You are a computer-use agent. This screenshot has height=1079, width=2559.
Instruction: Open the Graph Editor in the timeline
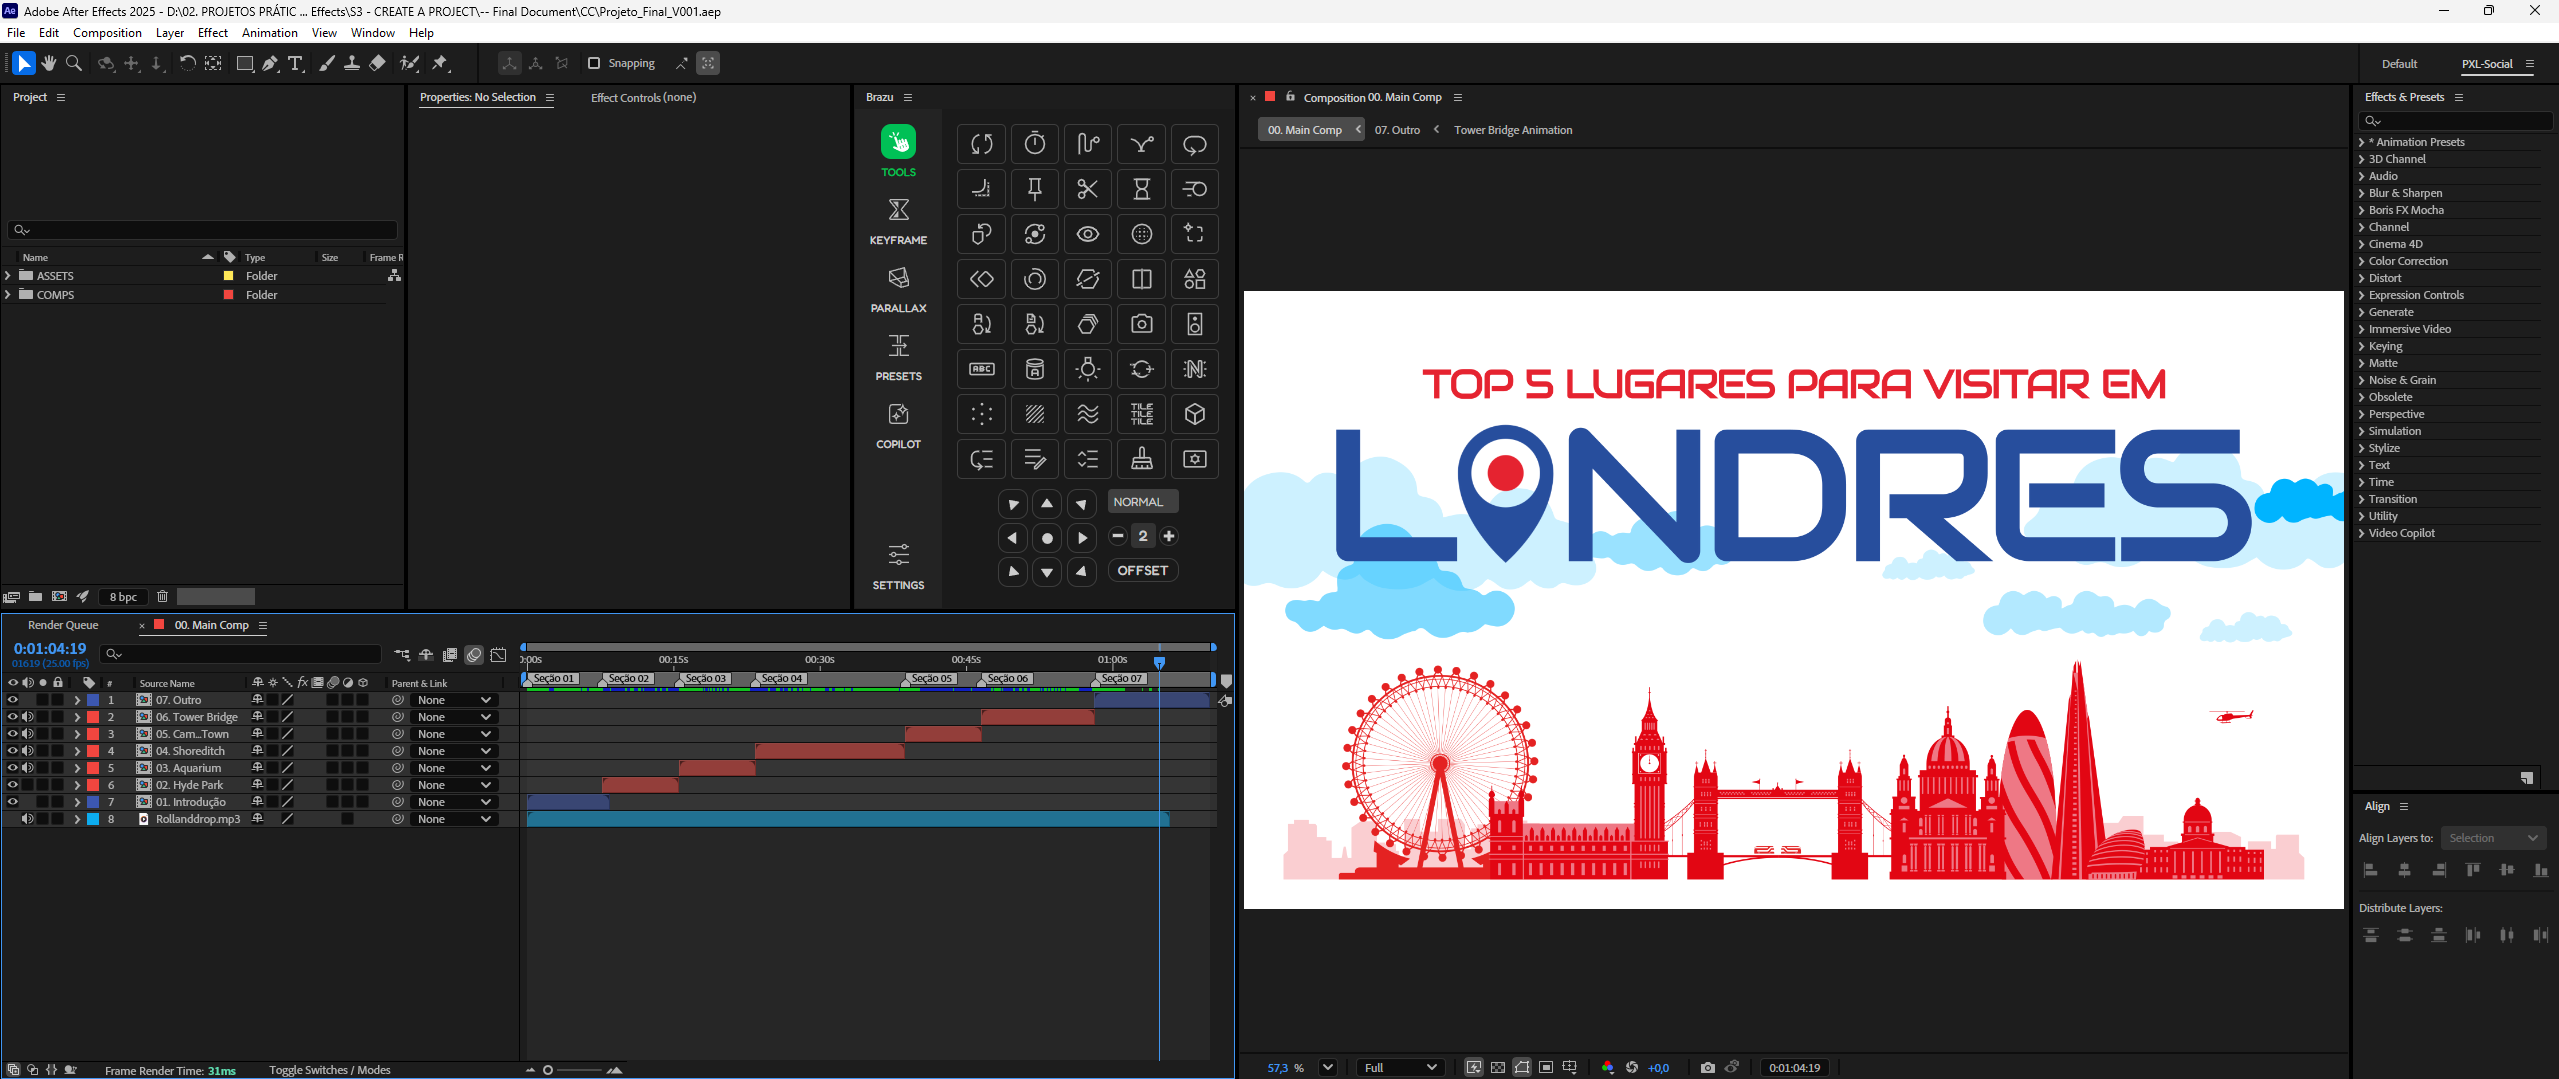point(498,655)
